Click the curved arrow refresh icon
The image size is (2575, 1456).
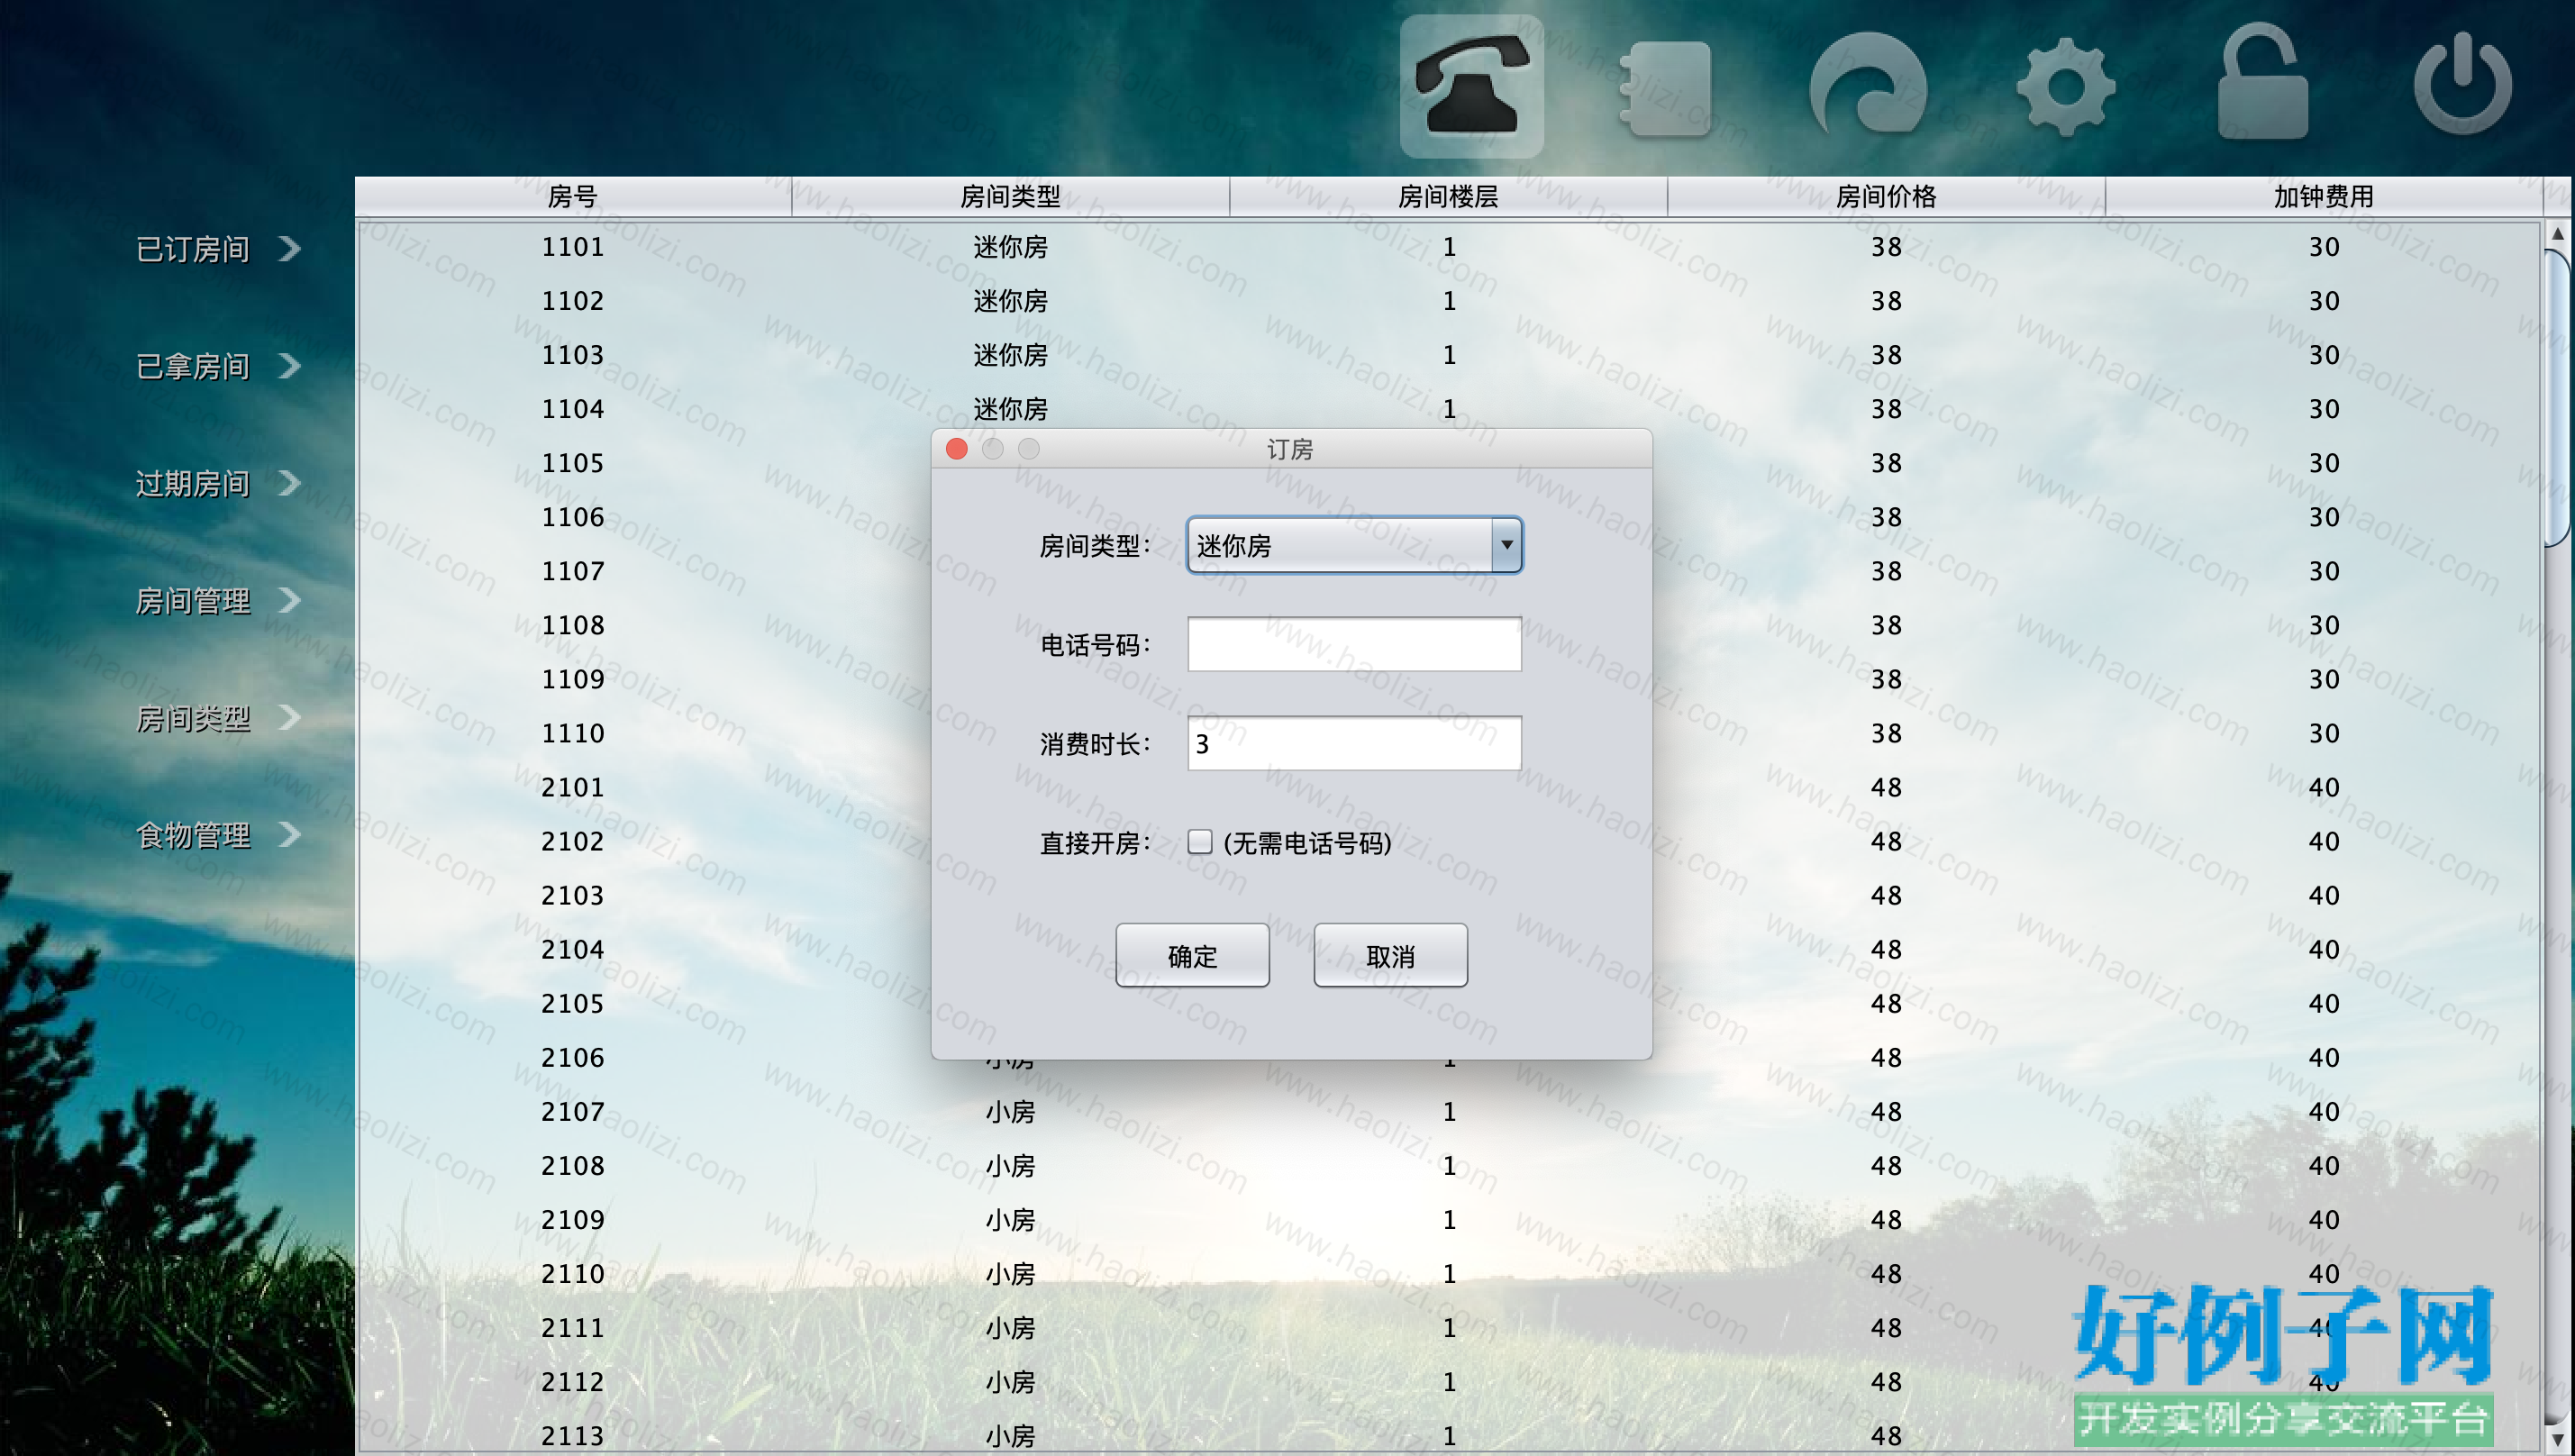pyautogui.click(x=1867, y=85)
